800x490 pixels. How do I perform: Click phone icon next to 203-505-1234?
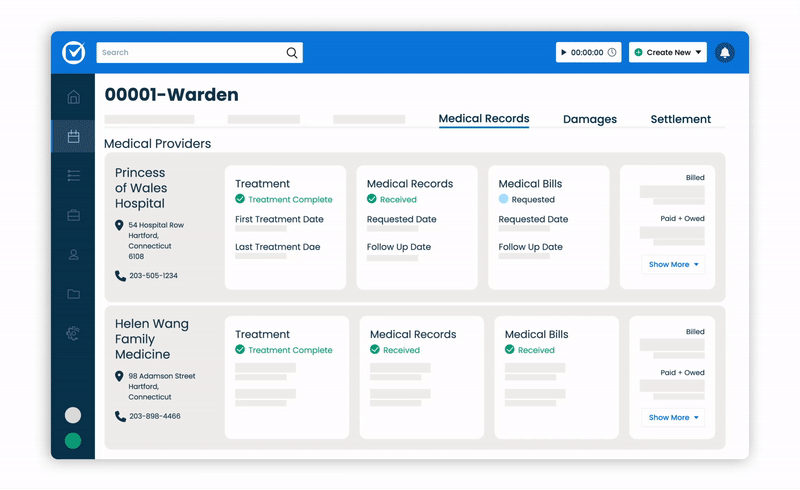tap(120, 276)
